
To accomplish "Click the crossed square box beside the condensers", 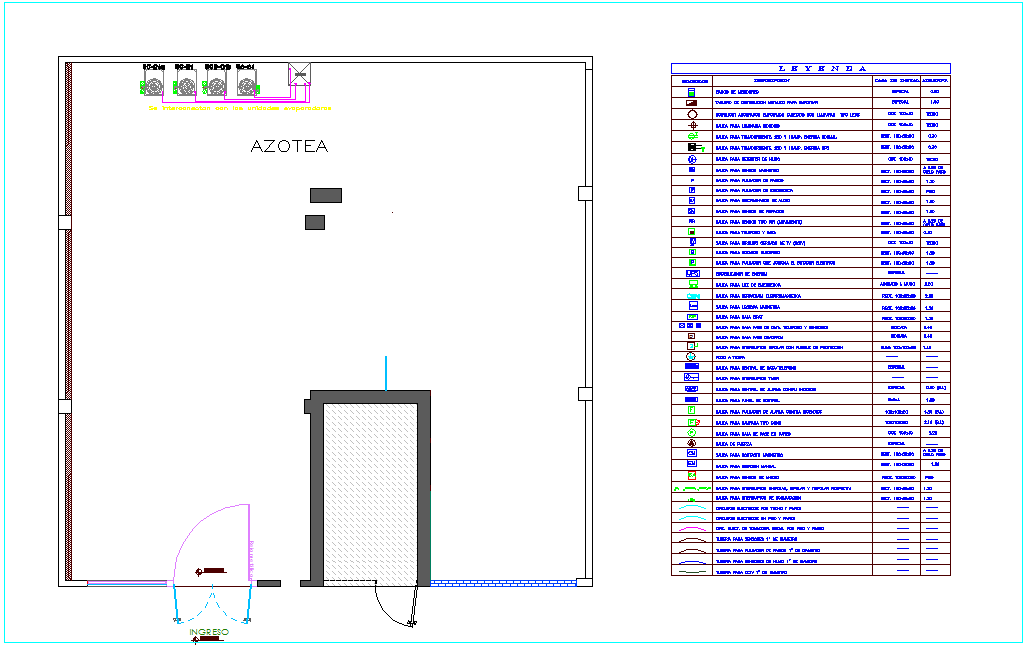I will [x=301, y=73].
